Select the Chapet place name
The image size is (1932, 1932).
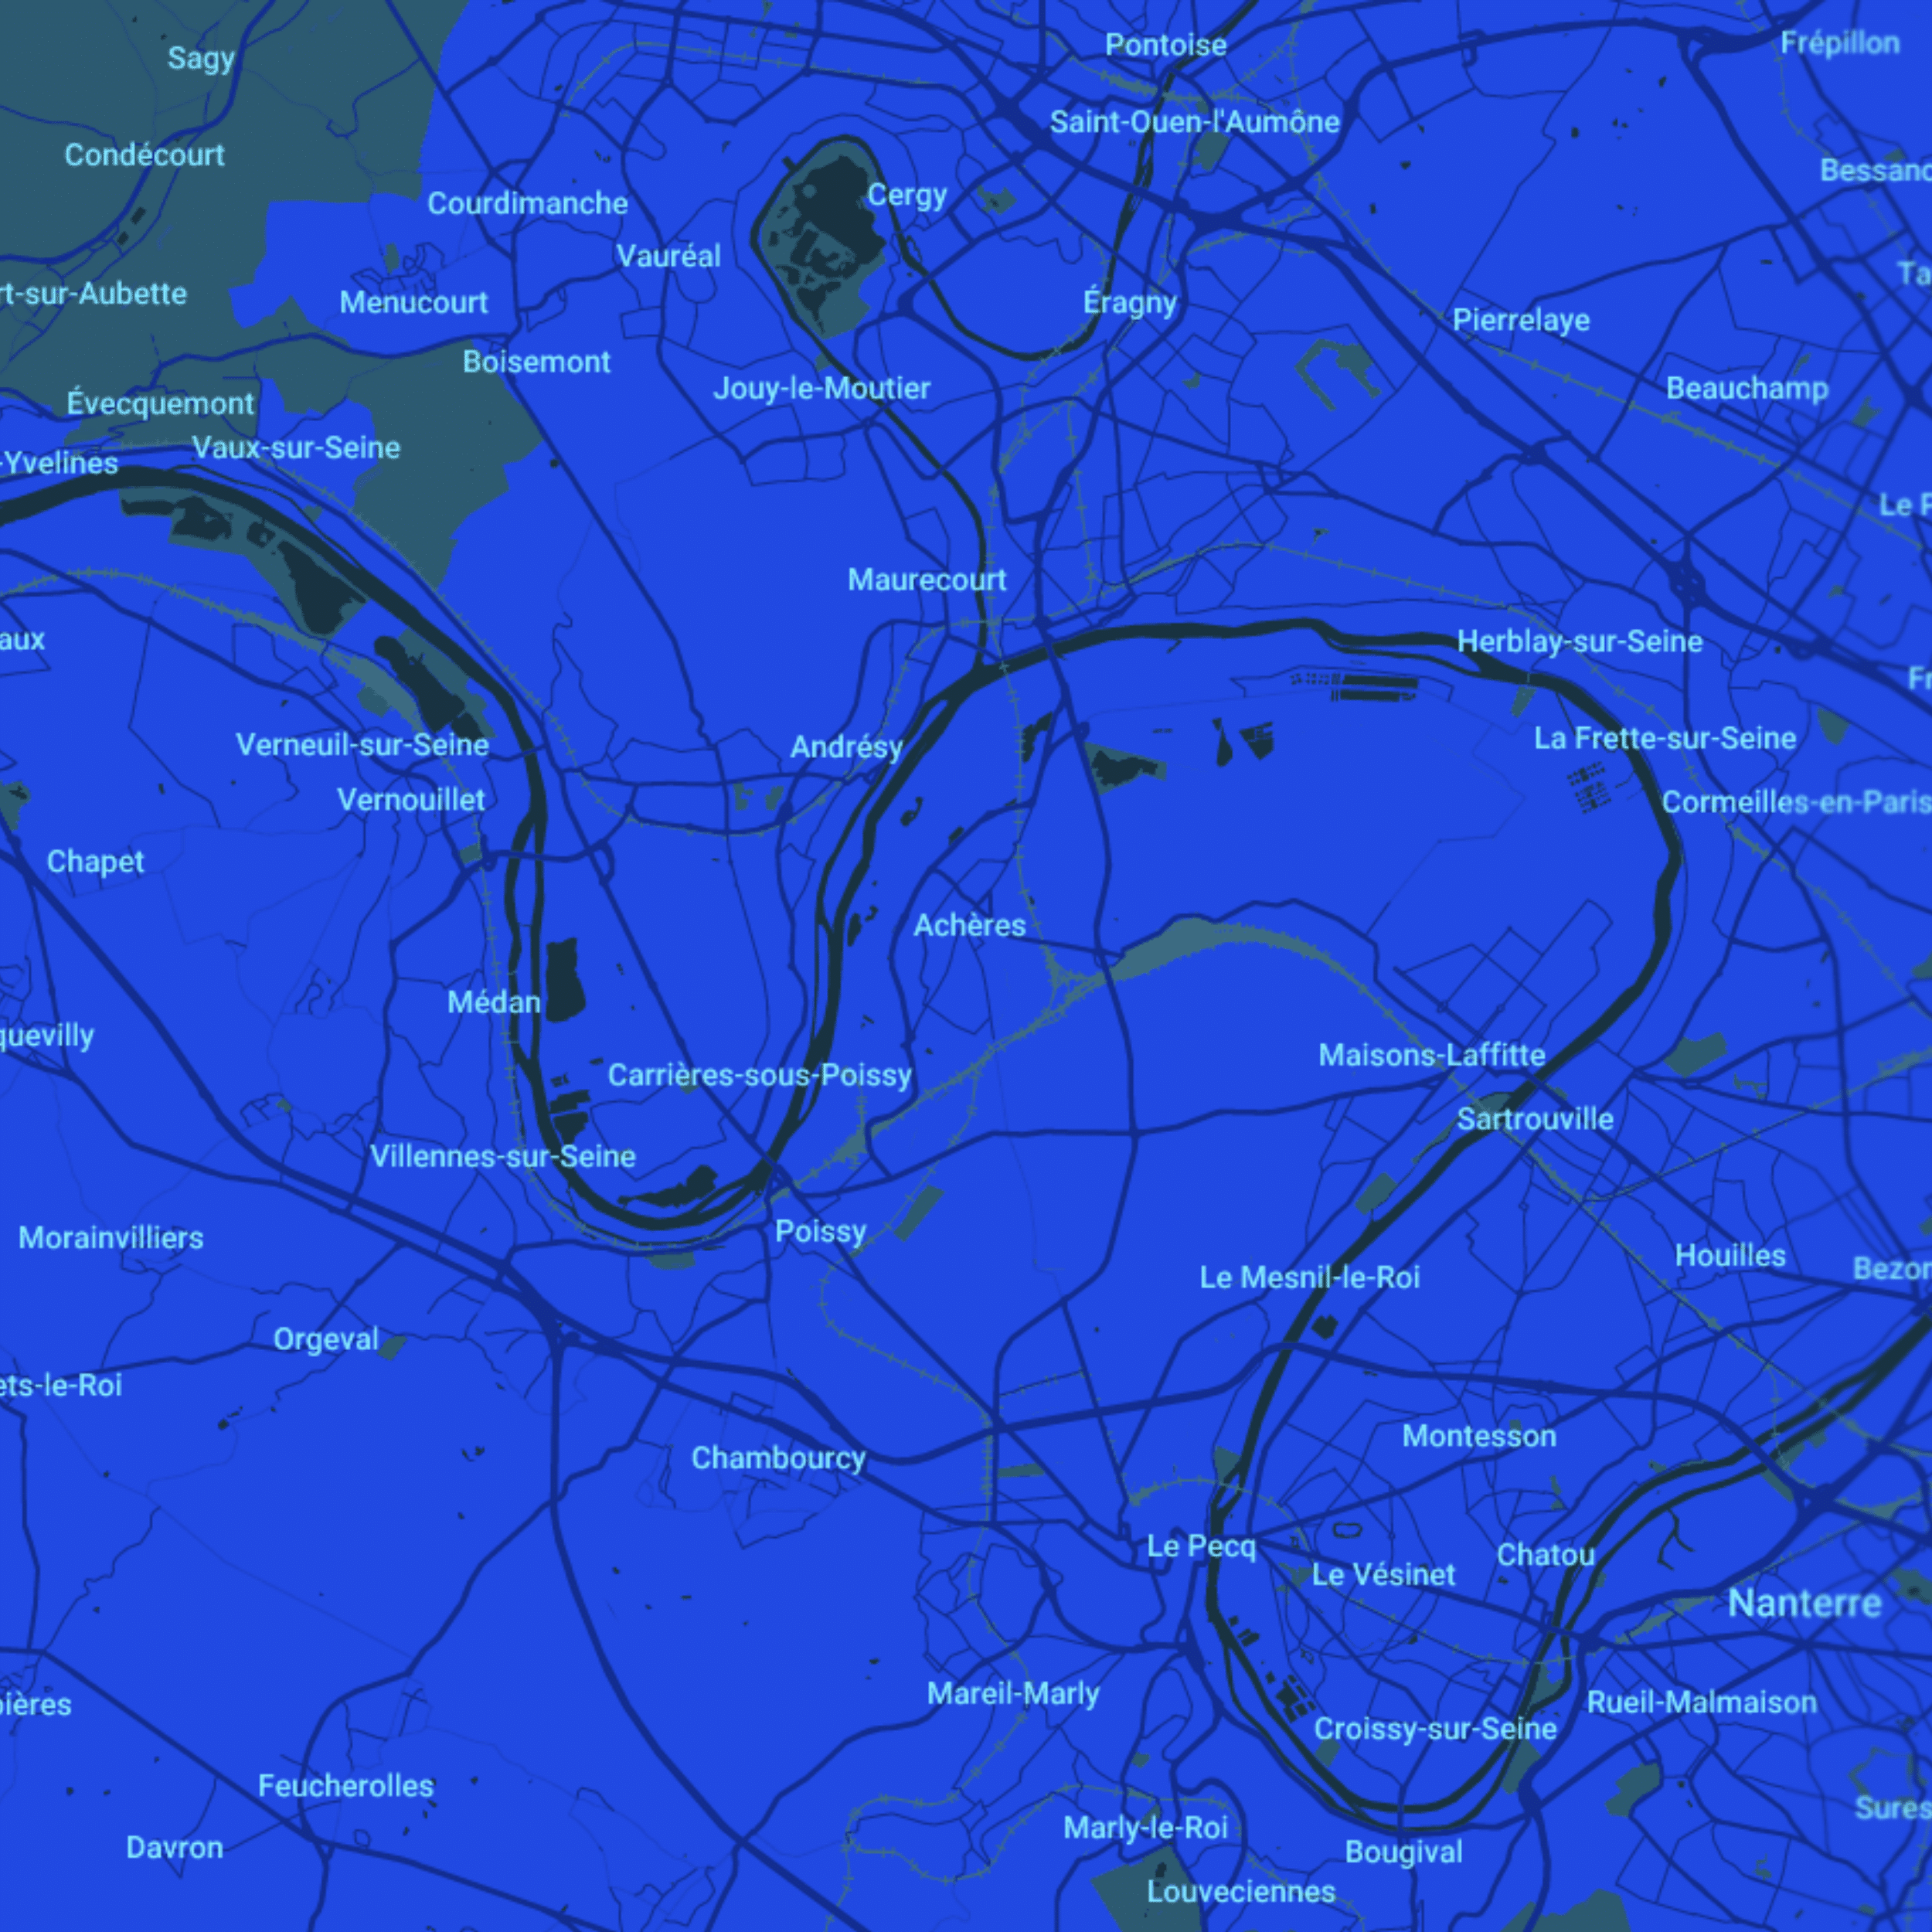(95, 863)
